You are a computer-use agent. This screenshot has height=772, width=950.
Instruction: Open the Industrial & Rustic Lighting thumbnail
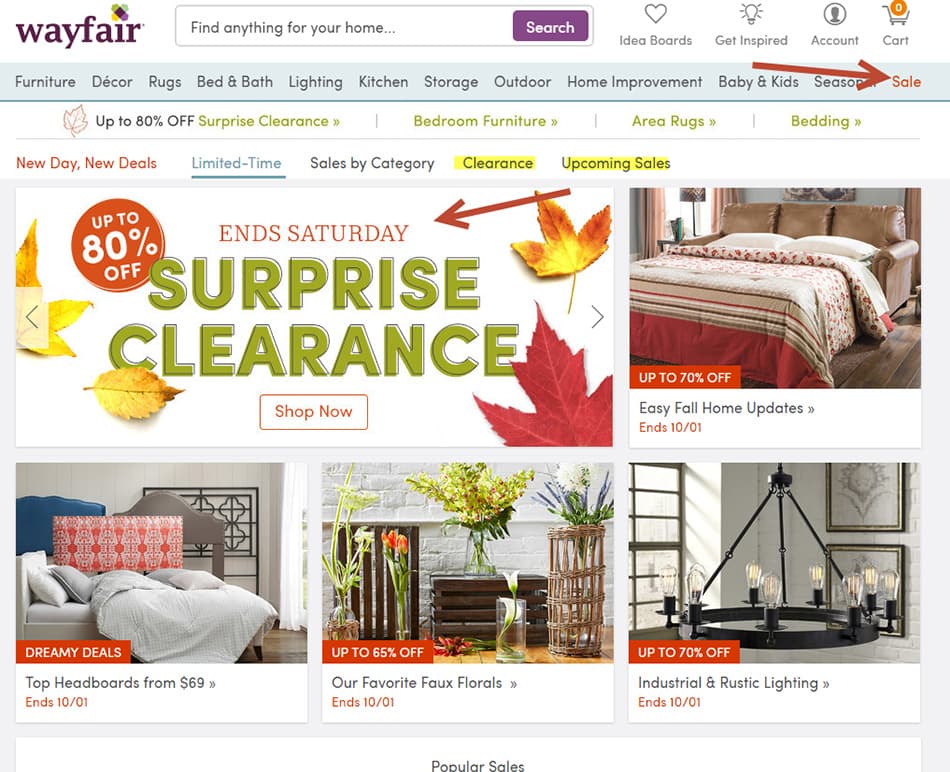click(774, 562)
